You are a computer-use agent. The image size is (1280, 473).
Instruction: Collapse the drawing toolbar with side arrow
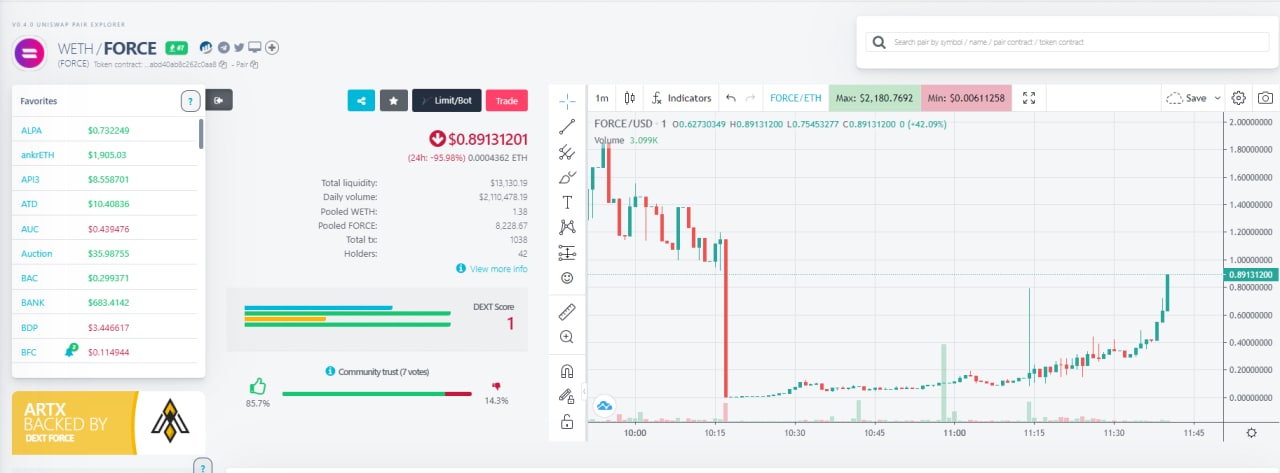[x=584, y=394]
